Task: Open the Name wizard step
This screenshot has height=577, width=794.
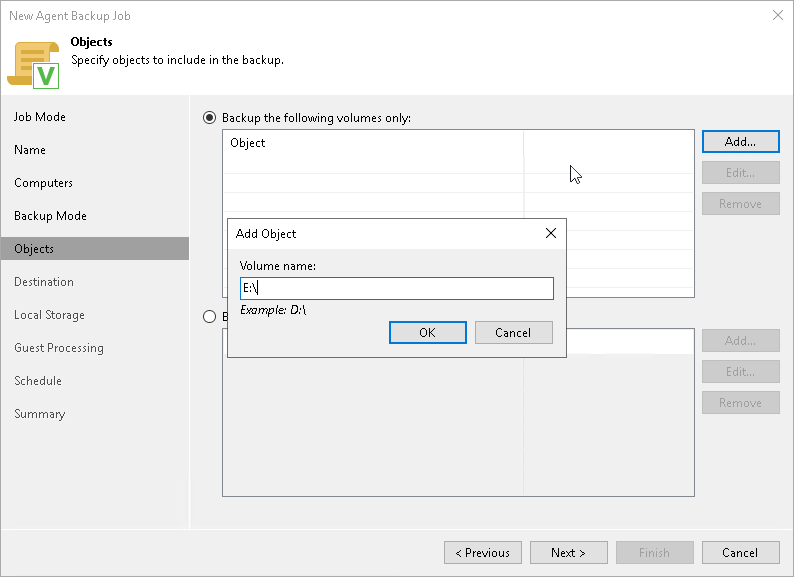Action: tap(30, 150)
